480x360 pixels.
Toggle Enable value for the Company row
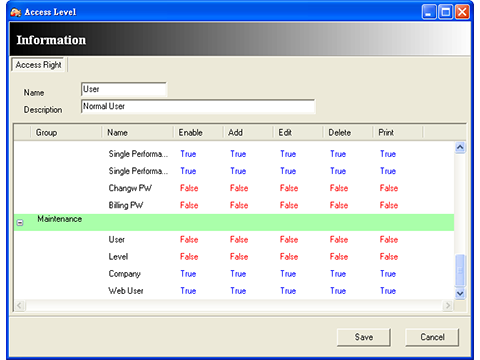click(188, 274)
